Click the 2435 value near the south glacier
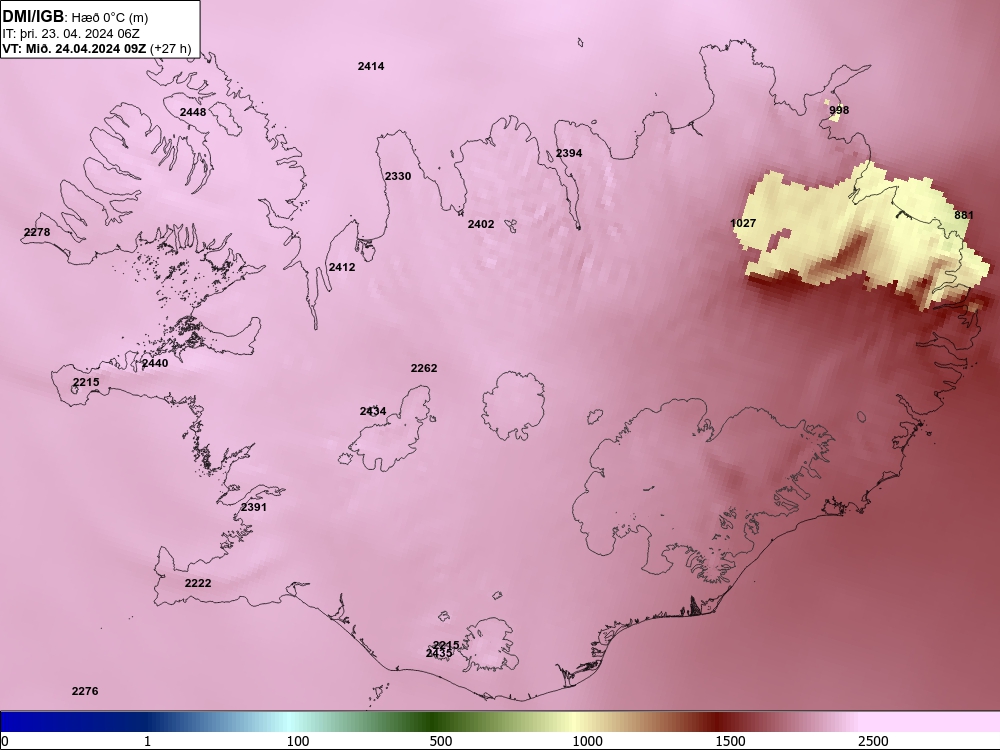Viewport: 1000px width, 750px height. [439, 654]
